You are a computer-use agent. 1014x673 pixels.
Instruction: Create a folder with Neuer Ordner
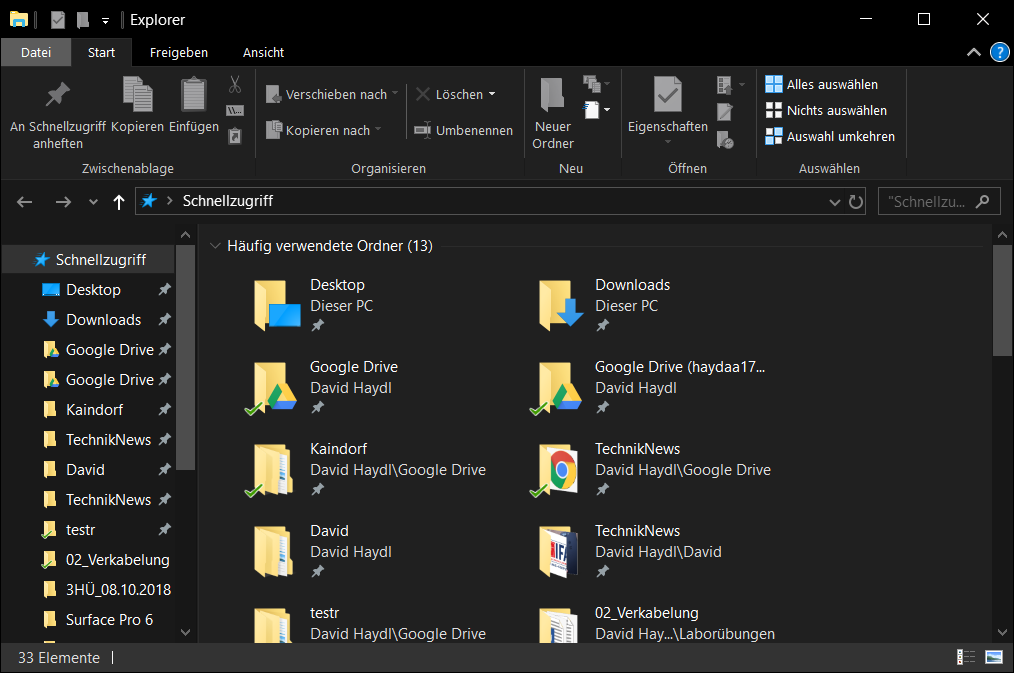point(553,114)
